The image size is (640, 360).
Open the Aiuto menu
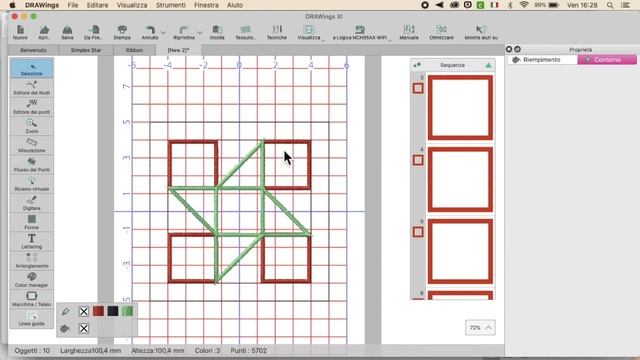point(235,5)
